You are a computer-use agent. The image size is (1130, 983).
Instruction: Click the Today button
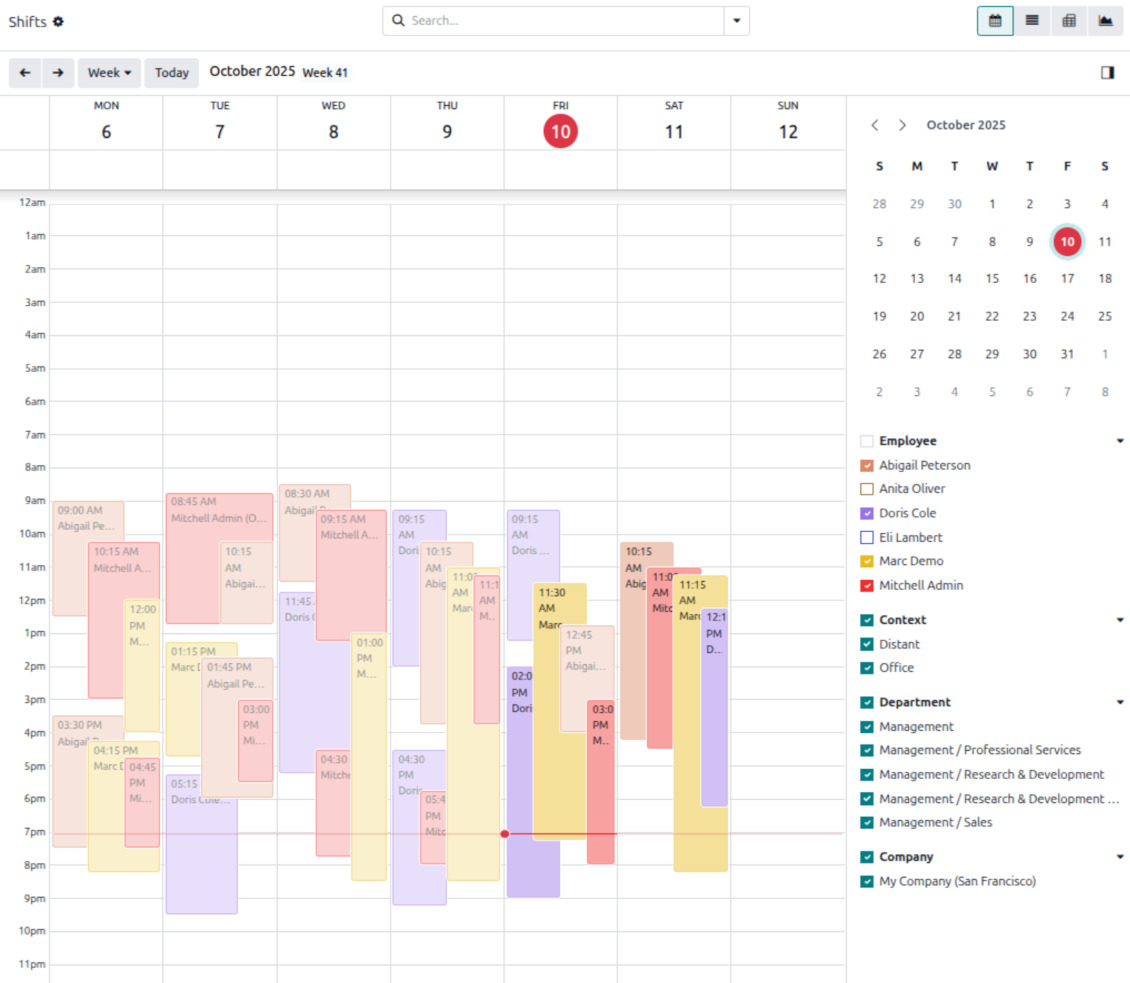[172, 73]
